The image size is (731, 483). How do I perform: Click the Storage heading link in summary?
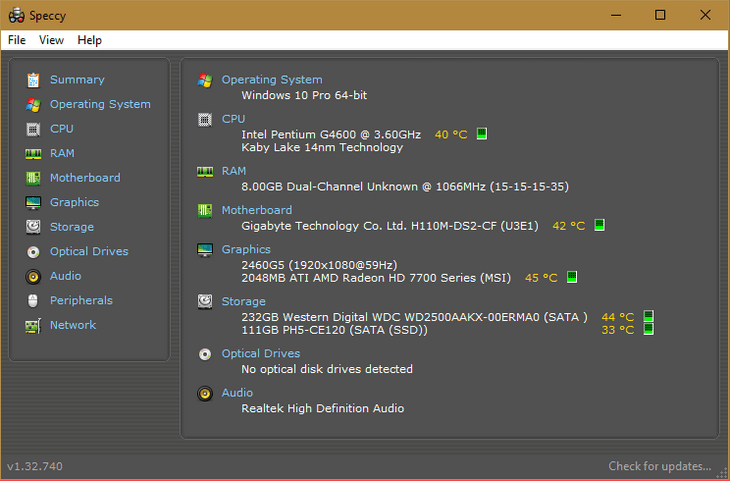click(x=243, y=302)
